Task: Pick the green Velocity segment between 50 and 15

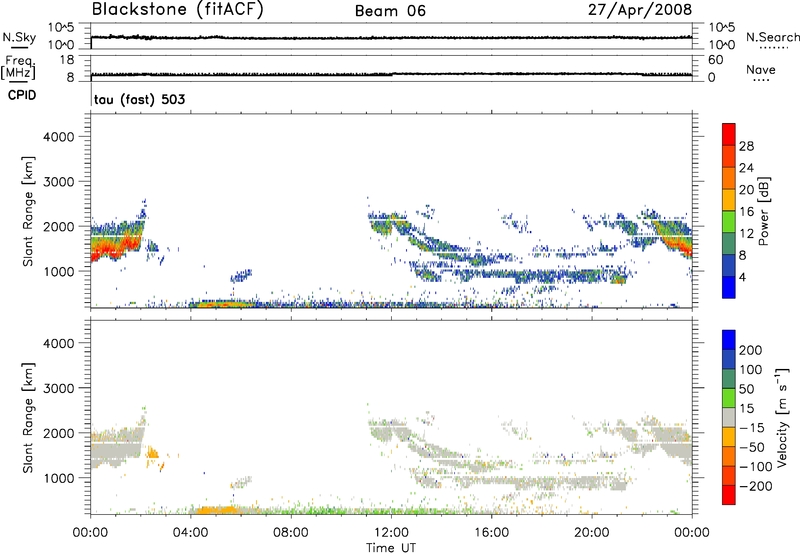Action: coord(729,398)
